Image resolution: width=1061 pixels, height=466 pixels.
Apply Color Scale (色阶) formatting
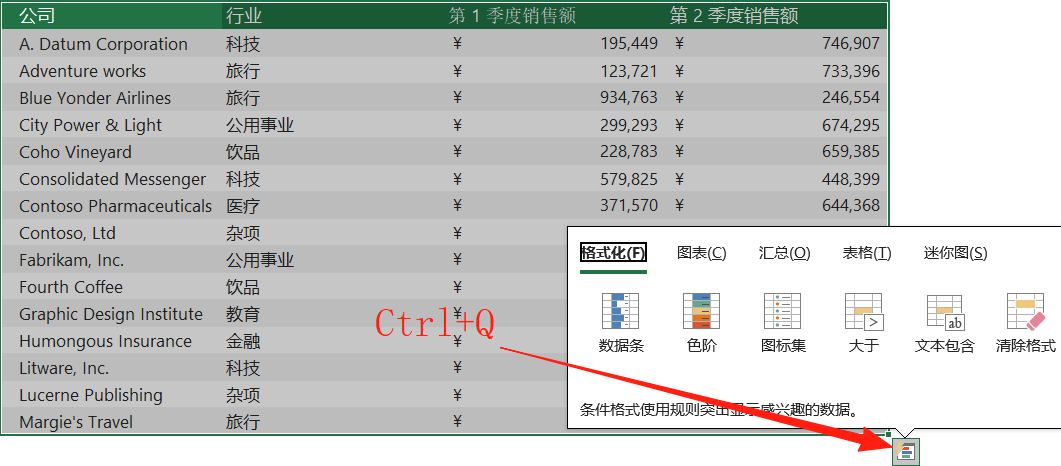pos(701,323)
